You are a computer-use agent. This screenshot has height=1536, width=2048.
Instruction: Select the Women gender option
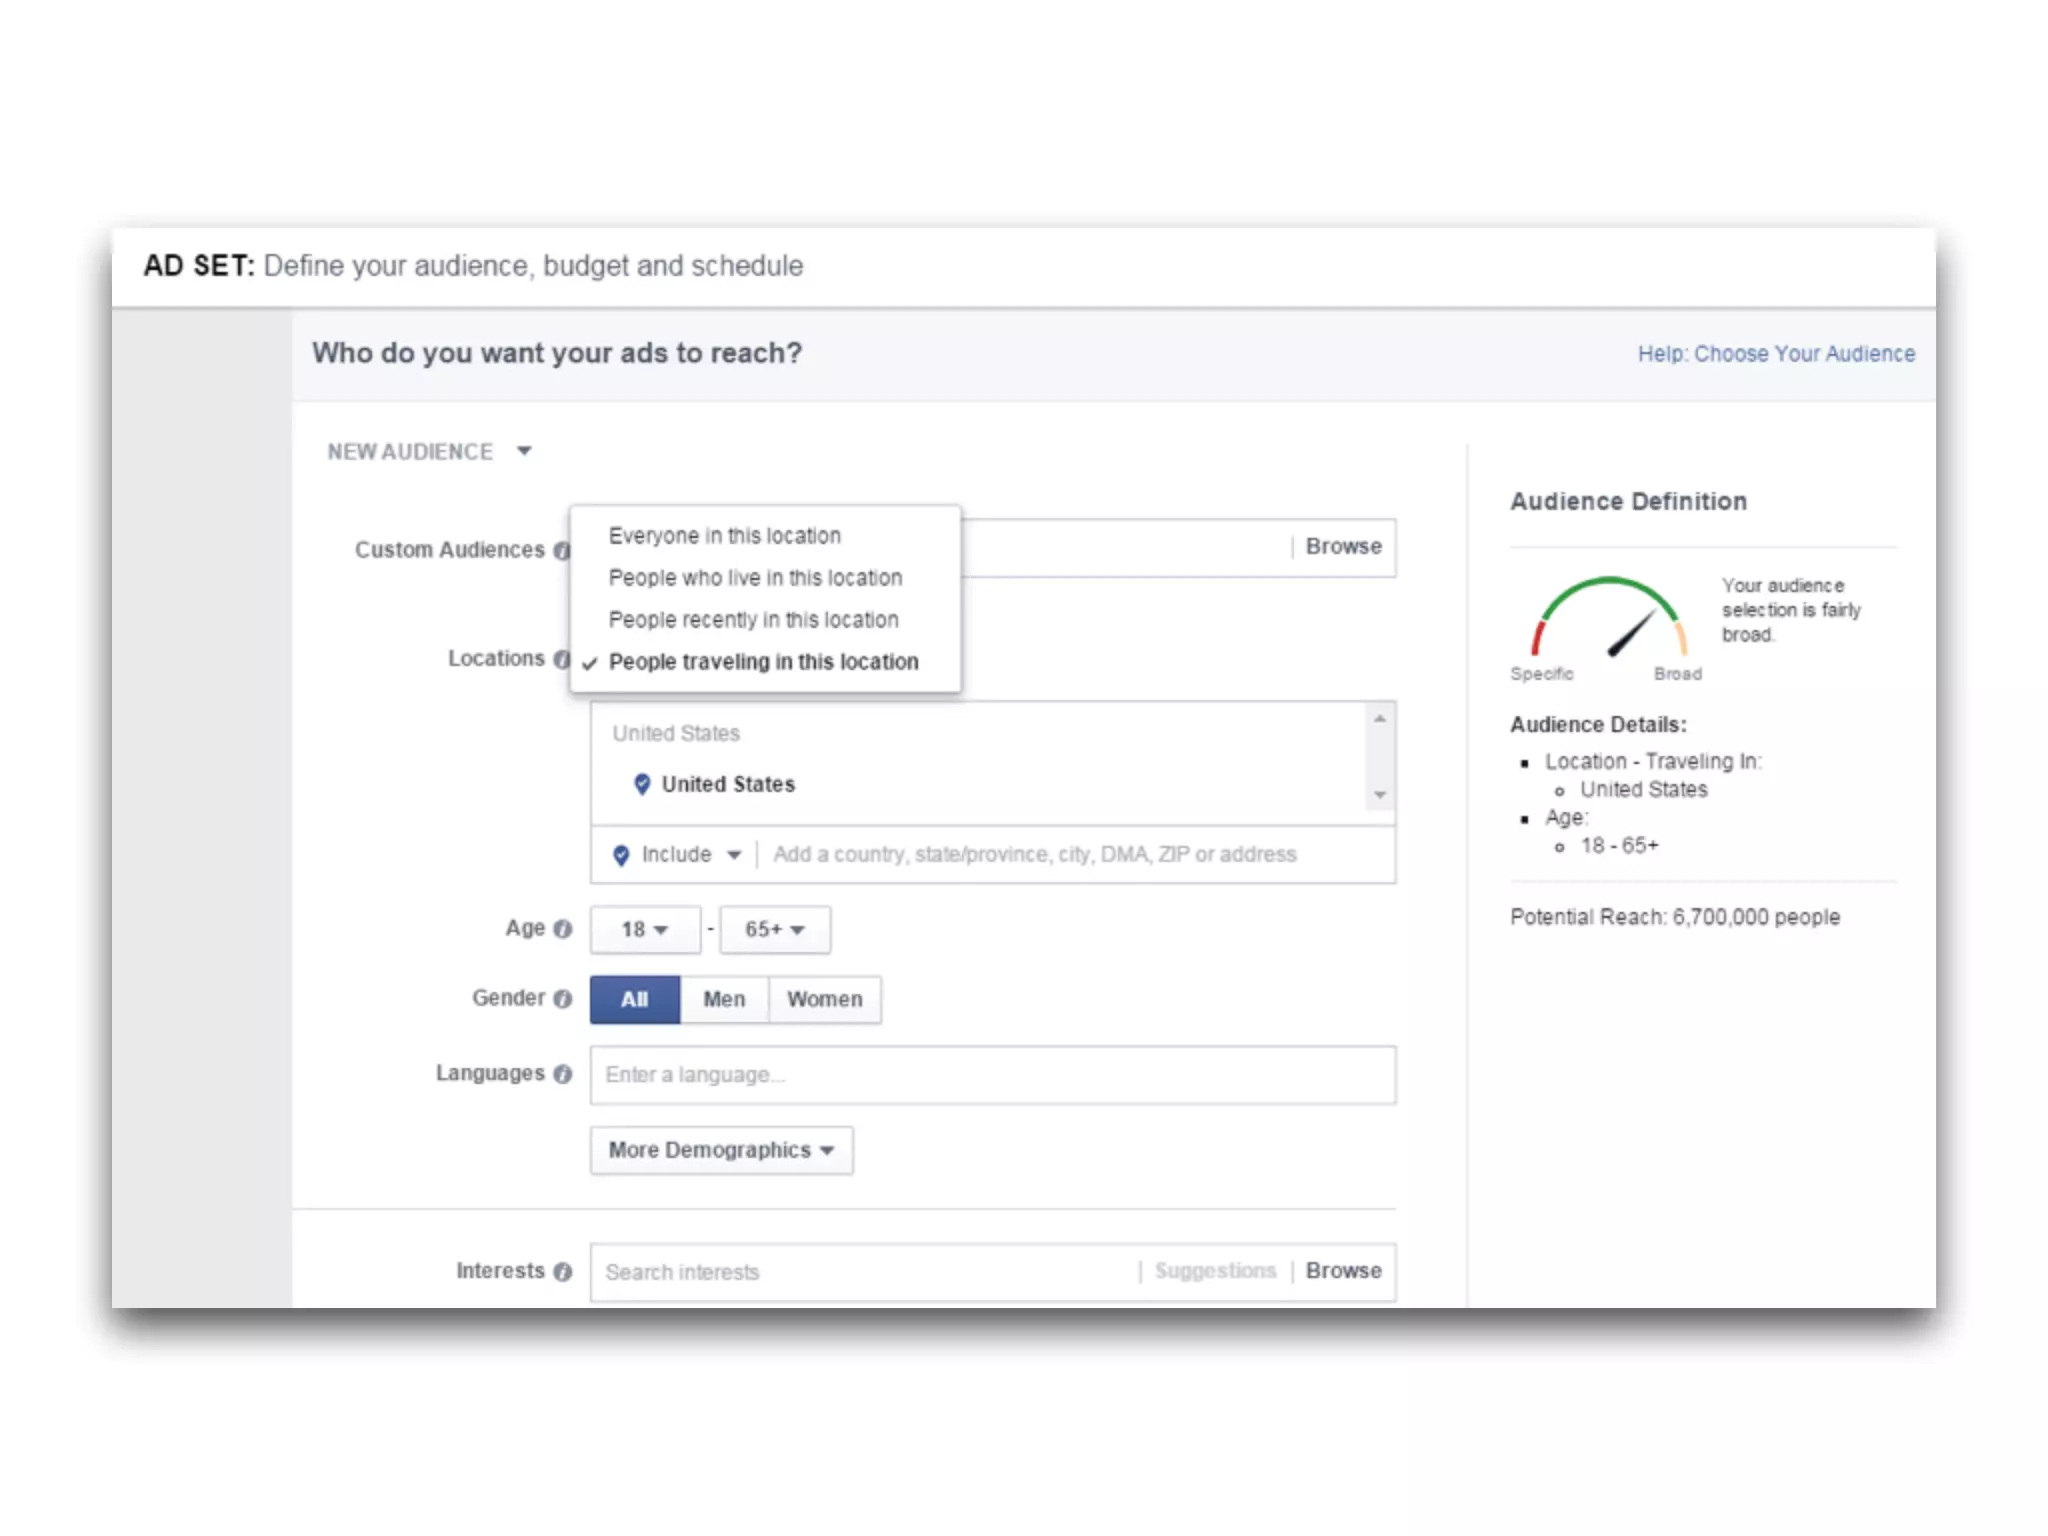pyautogui.click(x=824, y=999)
